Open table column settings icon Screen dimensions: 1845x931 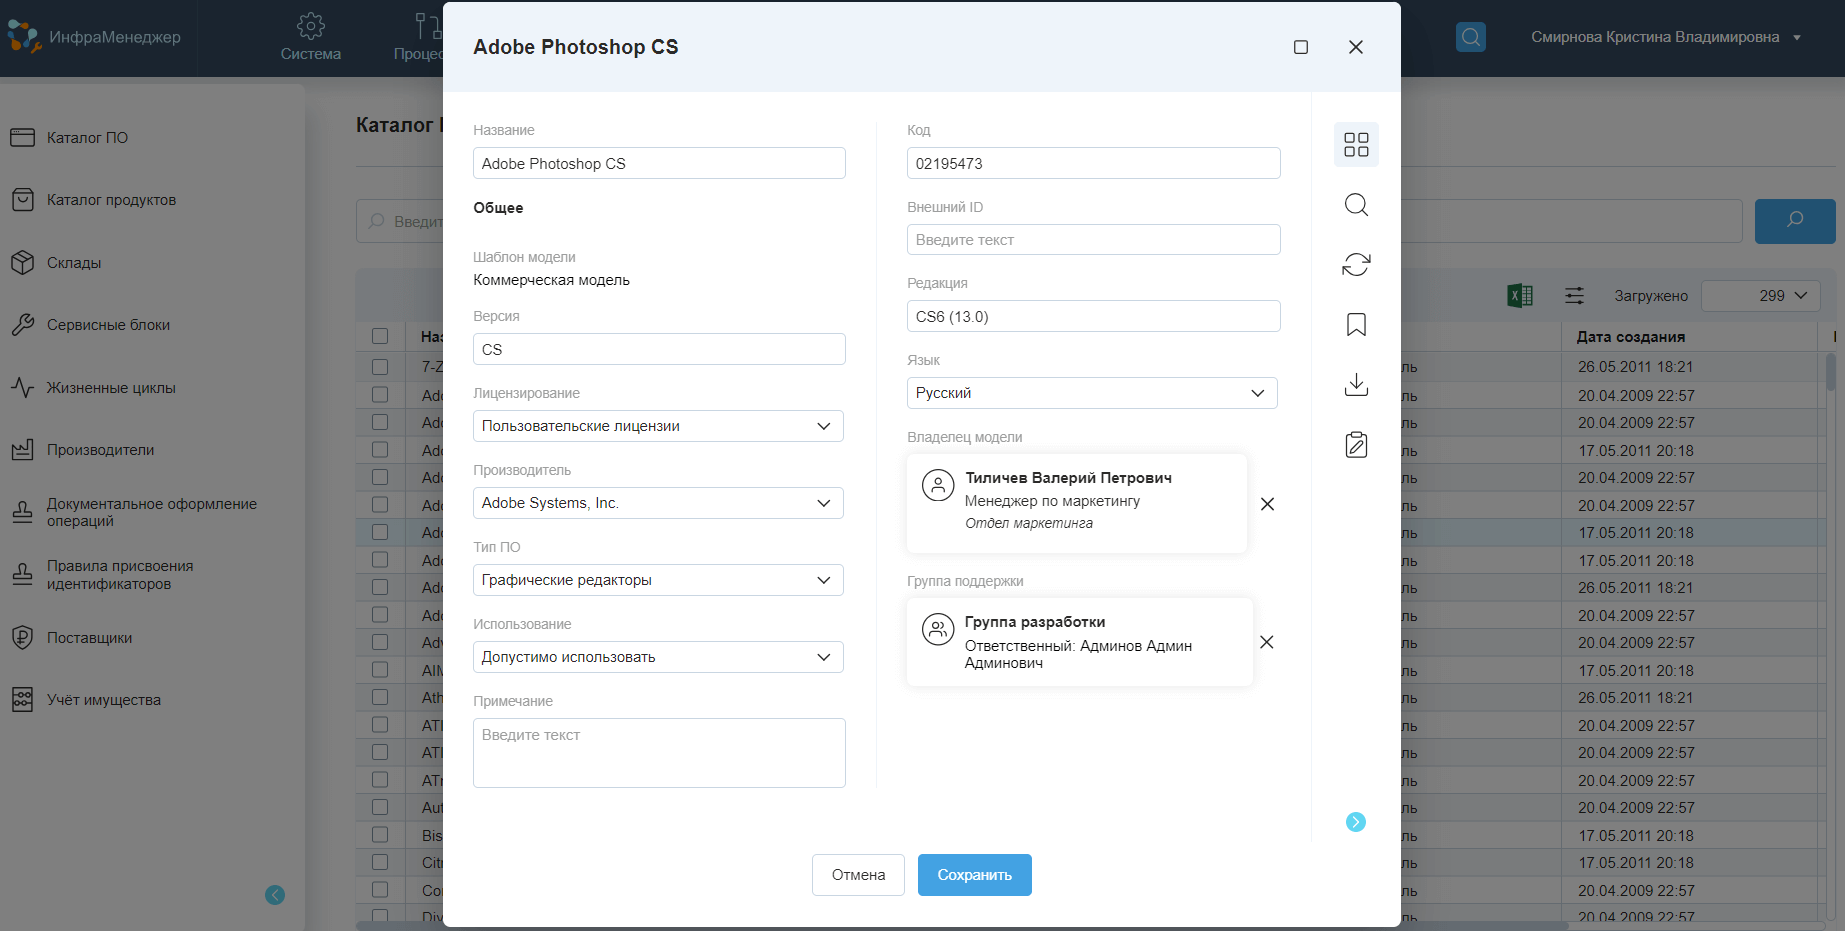coord(1574,296)
